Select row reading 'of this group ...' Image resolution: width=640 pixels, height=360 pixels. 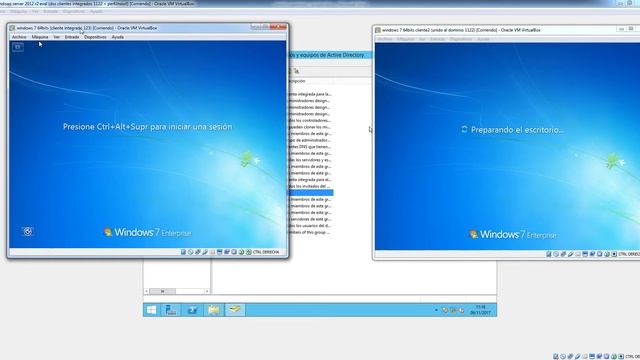(310, 232)
